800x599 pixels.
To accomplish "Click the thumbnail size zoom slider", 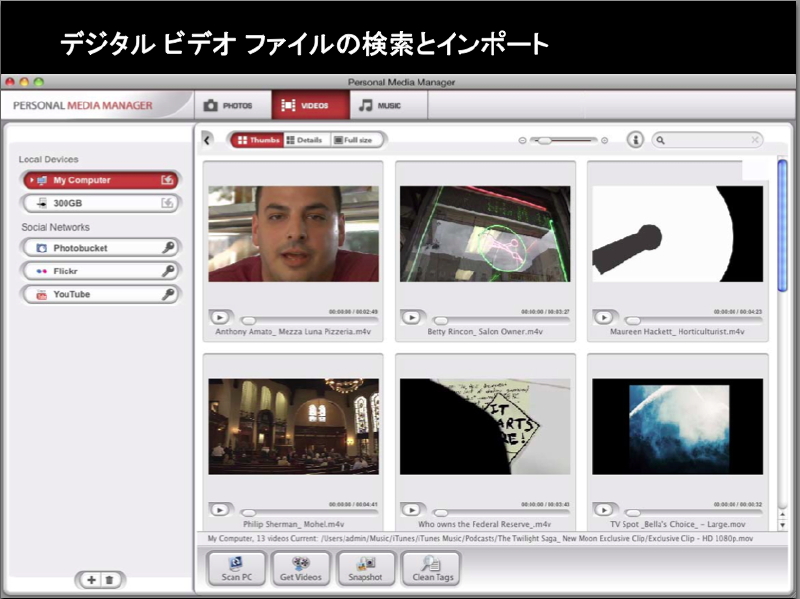I will click(566, 141).
